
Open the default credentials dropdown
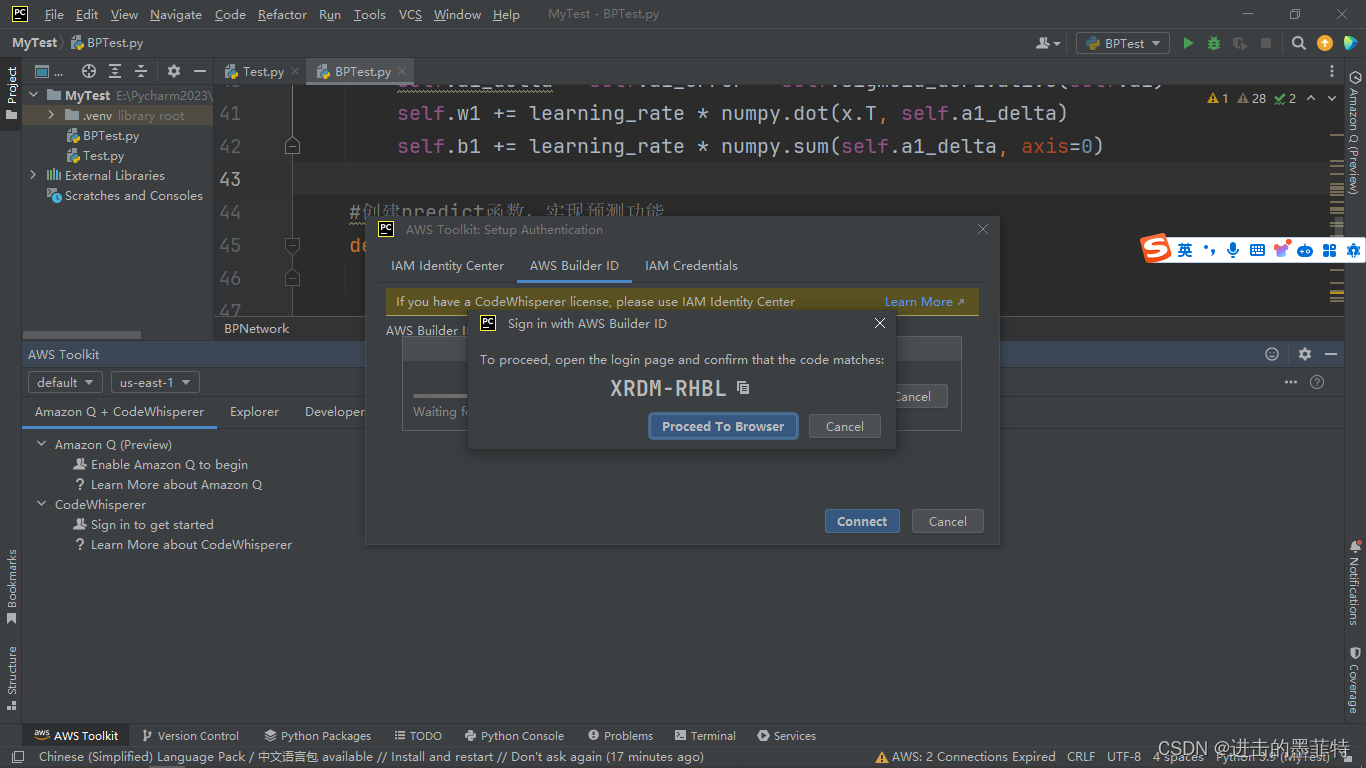tap(65, 382)
